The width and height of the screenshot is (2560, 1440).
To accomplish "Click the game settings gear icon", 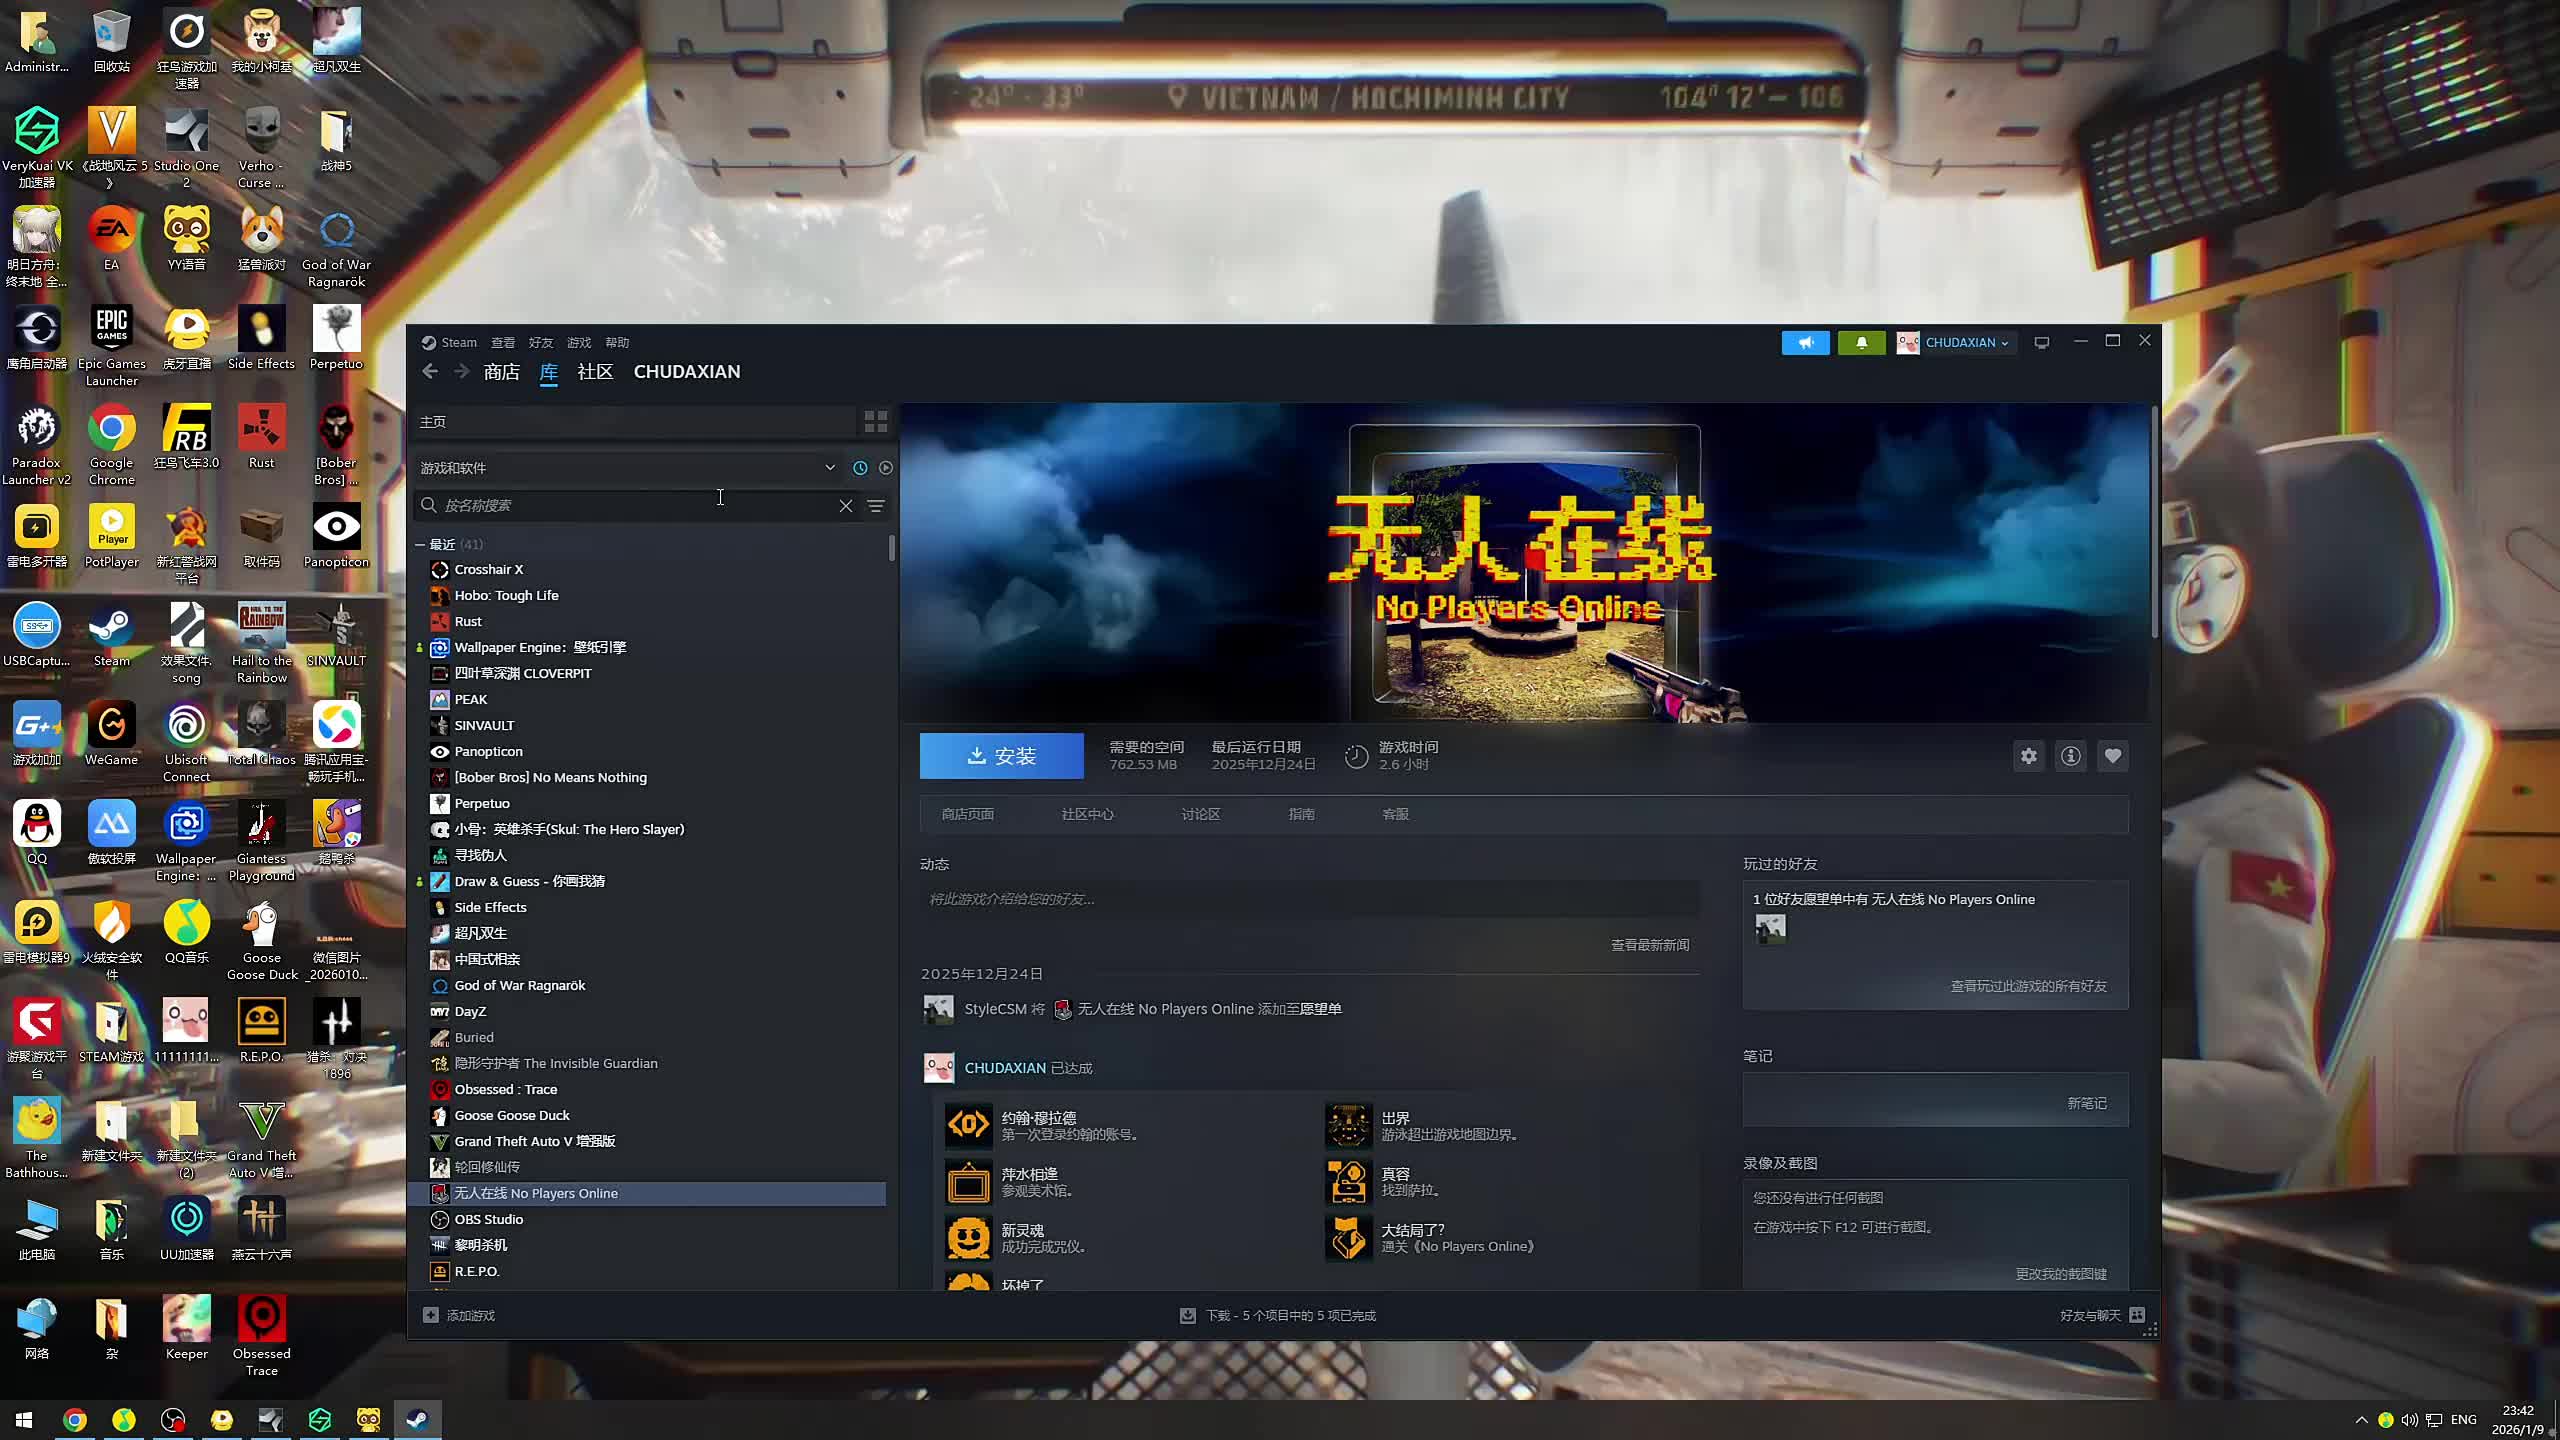I will [x=2028, y=756].
